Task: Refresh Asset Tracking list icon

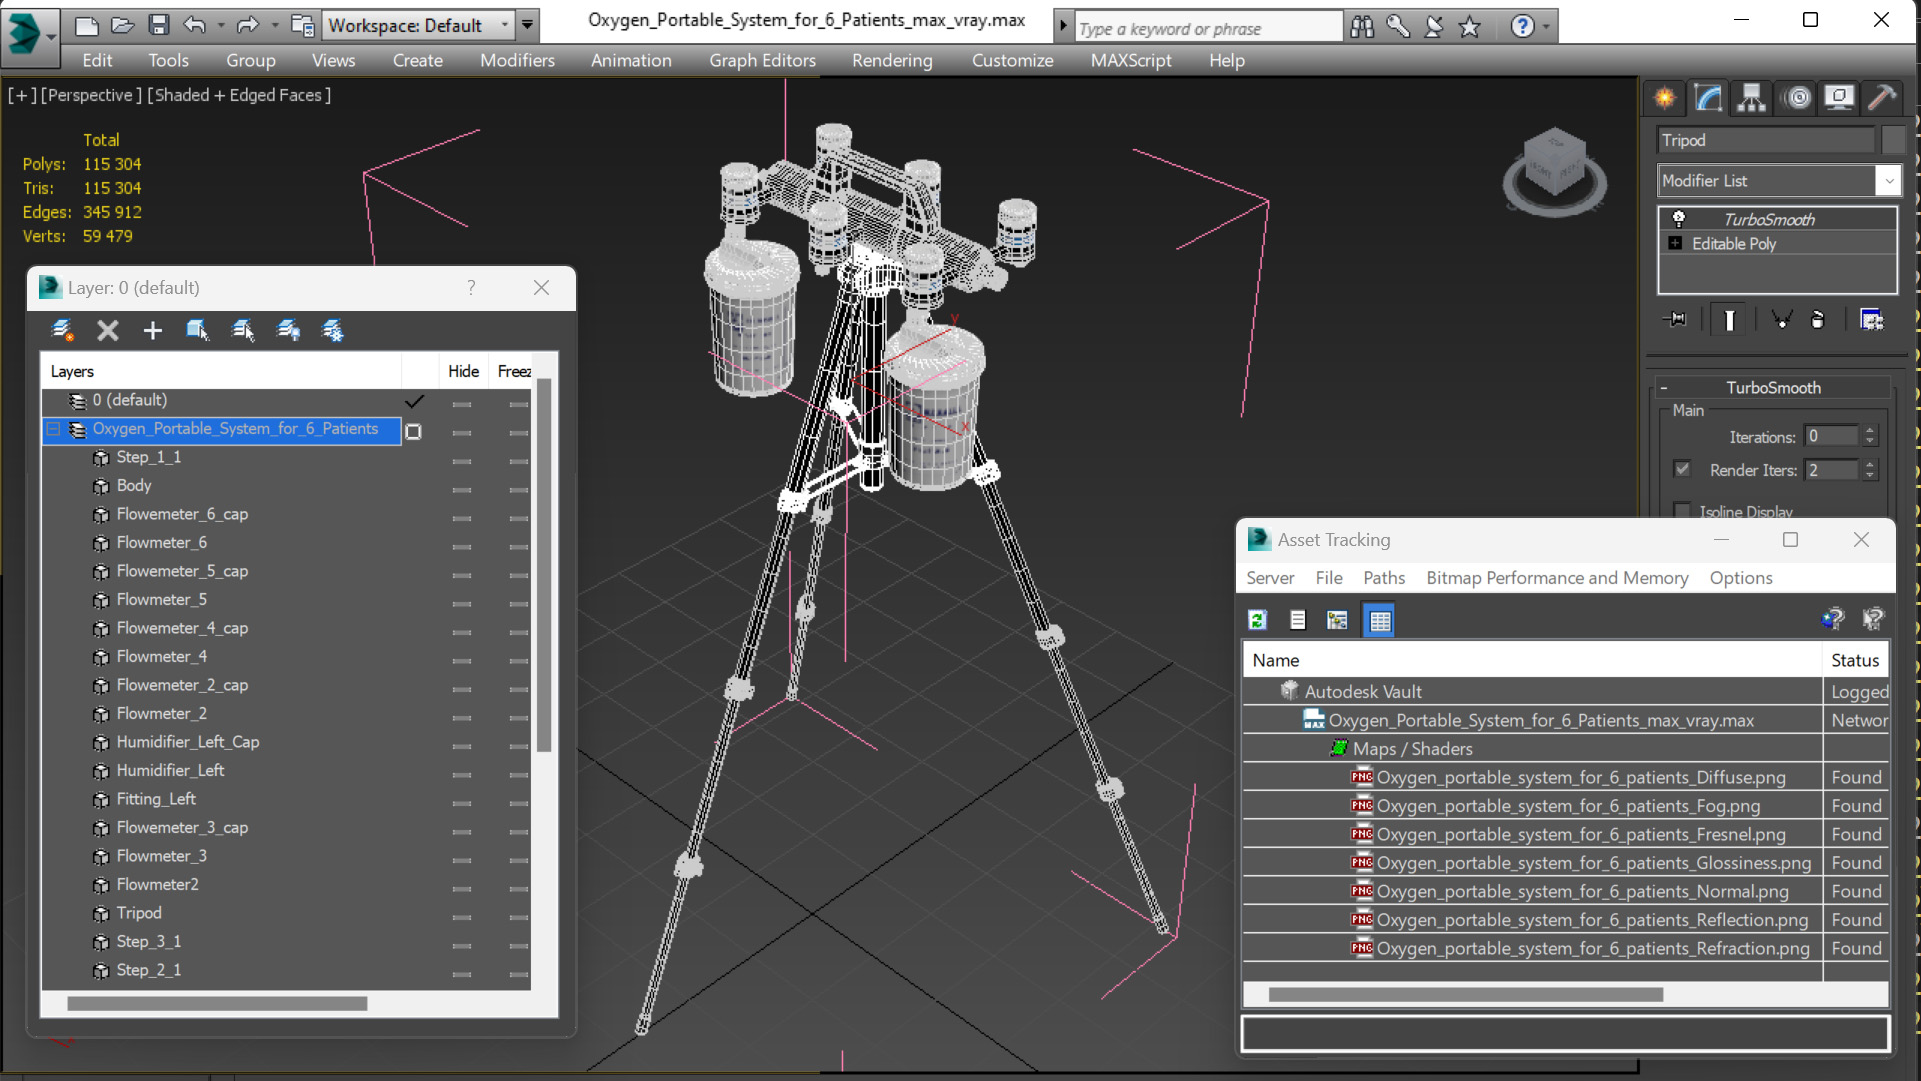Action: [1258, 620]
